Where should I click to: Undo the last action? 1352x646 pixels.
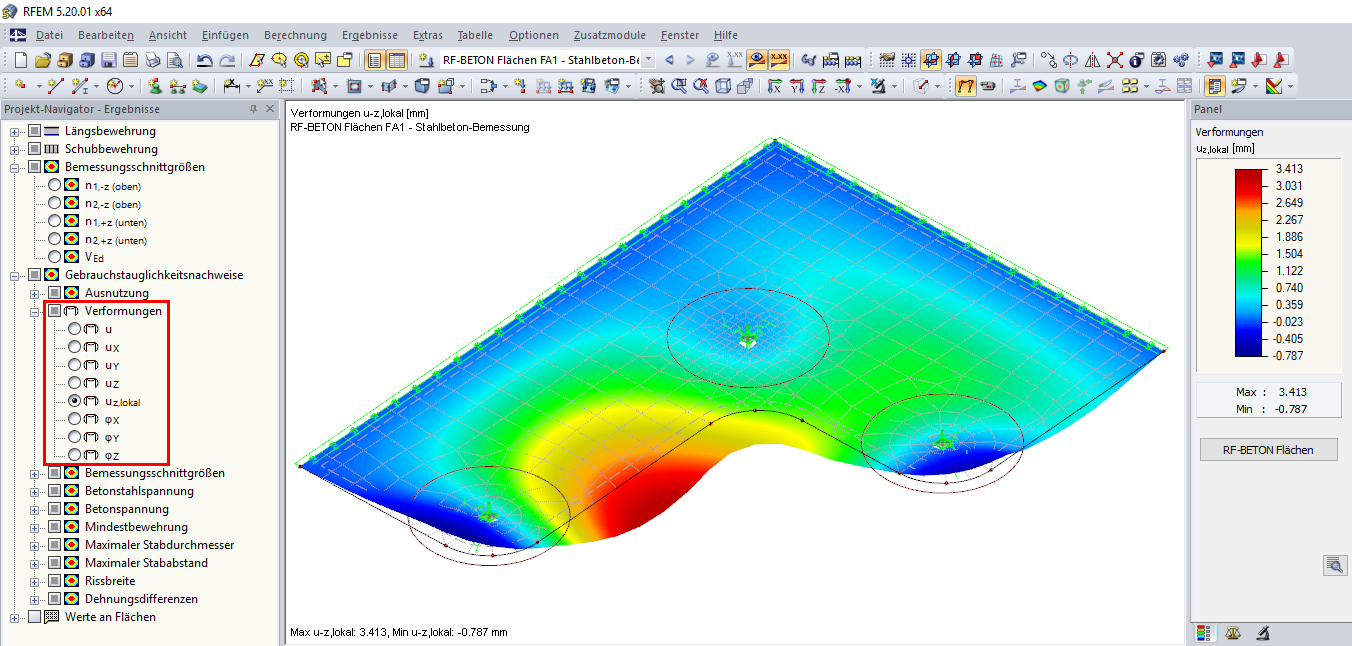coord(205,60)
